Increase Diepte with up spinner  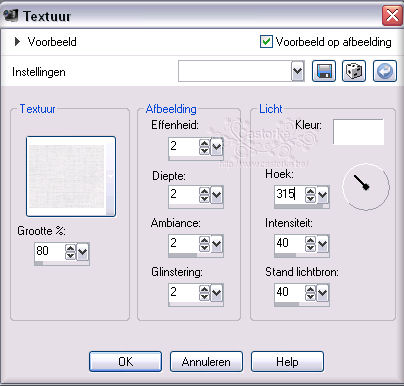204,191
